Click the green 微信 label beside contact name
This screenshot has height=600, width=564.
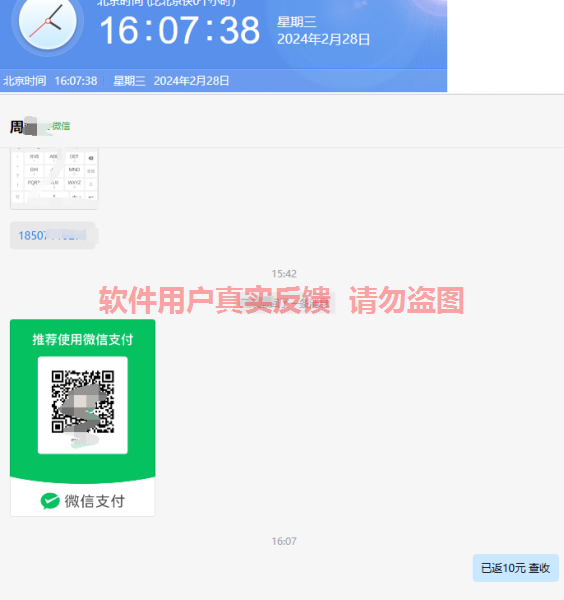[x=61, y=126]
